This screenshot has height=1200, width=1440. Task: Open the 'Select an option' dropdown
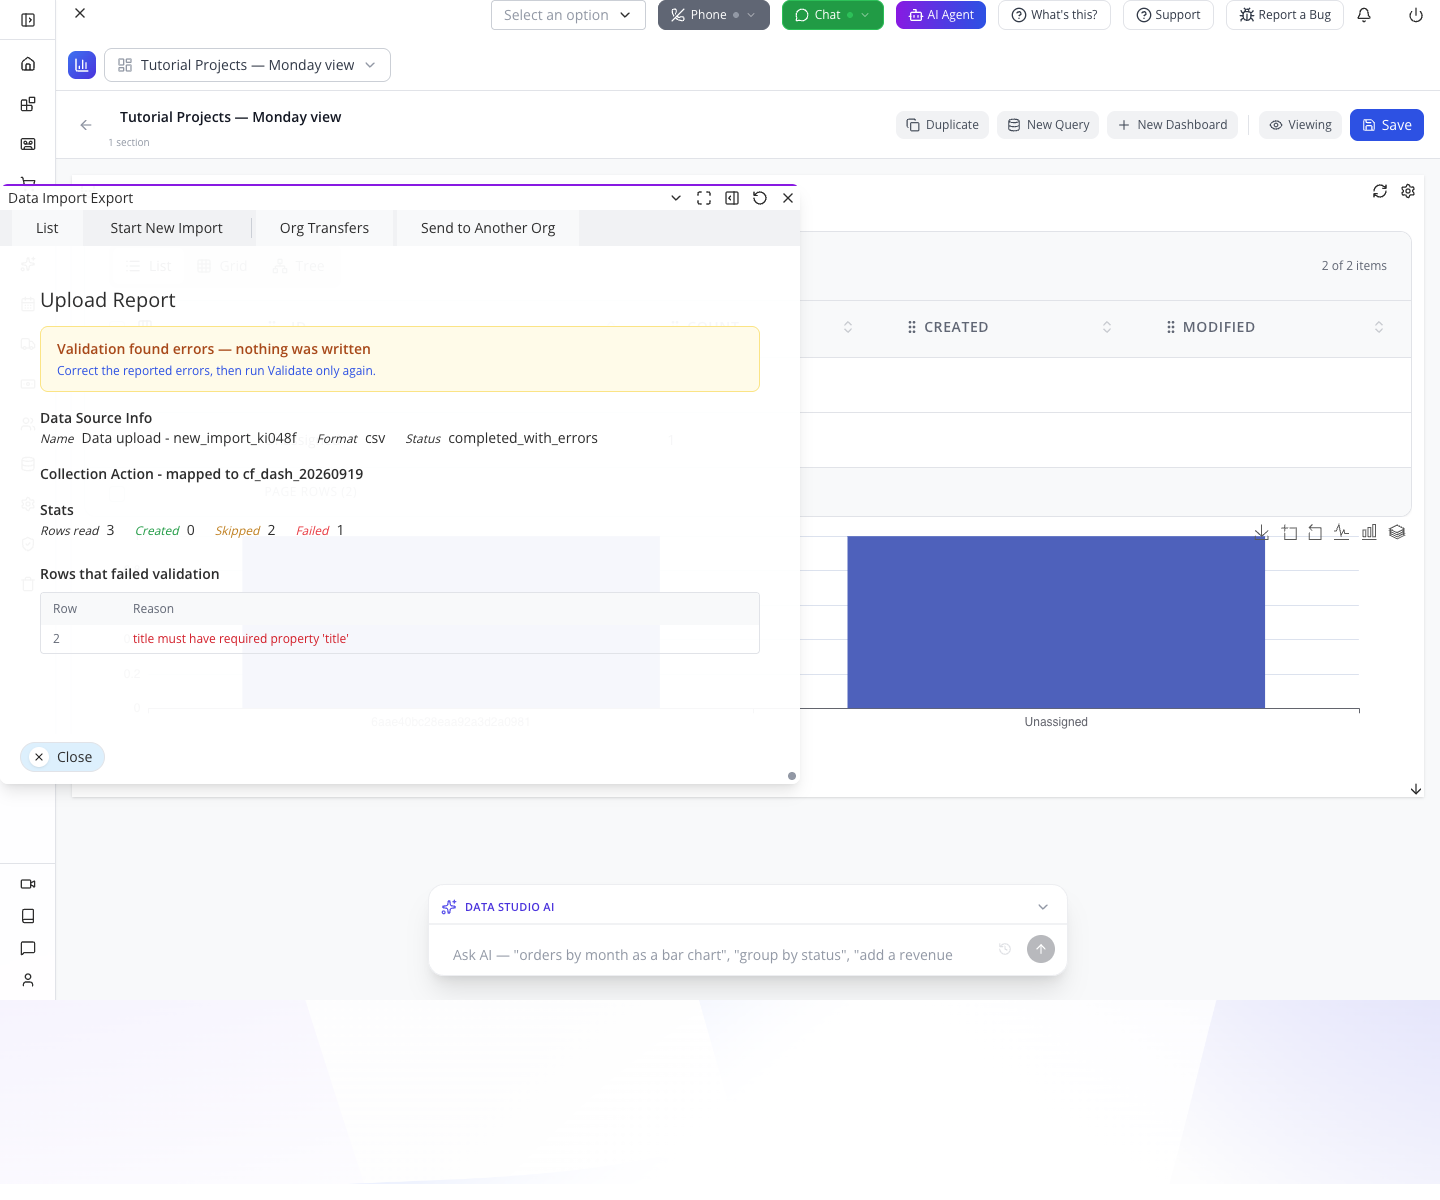(568, 15)
